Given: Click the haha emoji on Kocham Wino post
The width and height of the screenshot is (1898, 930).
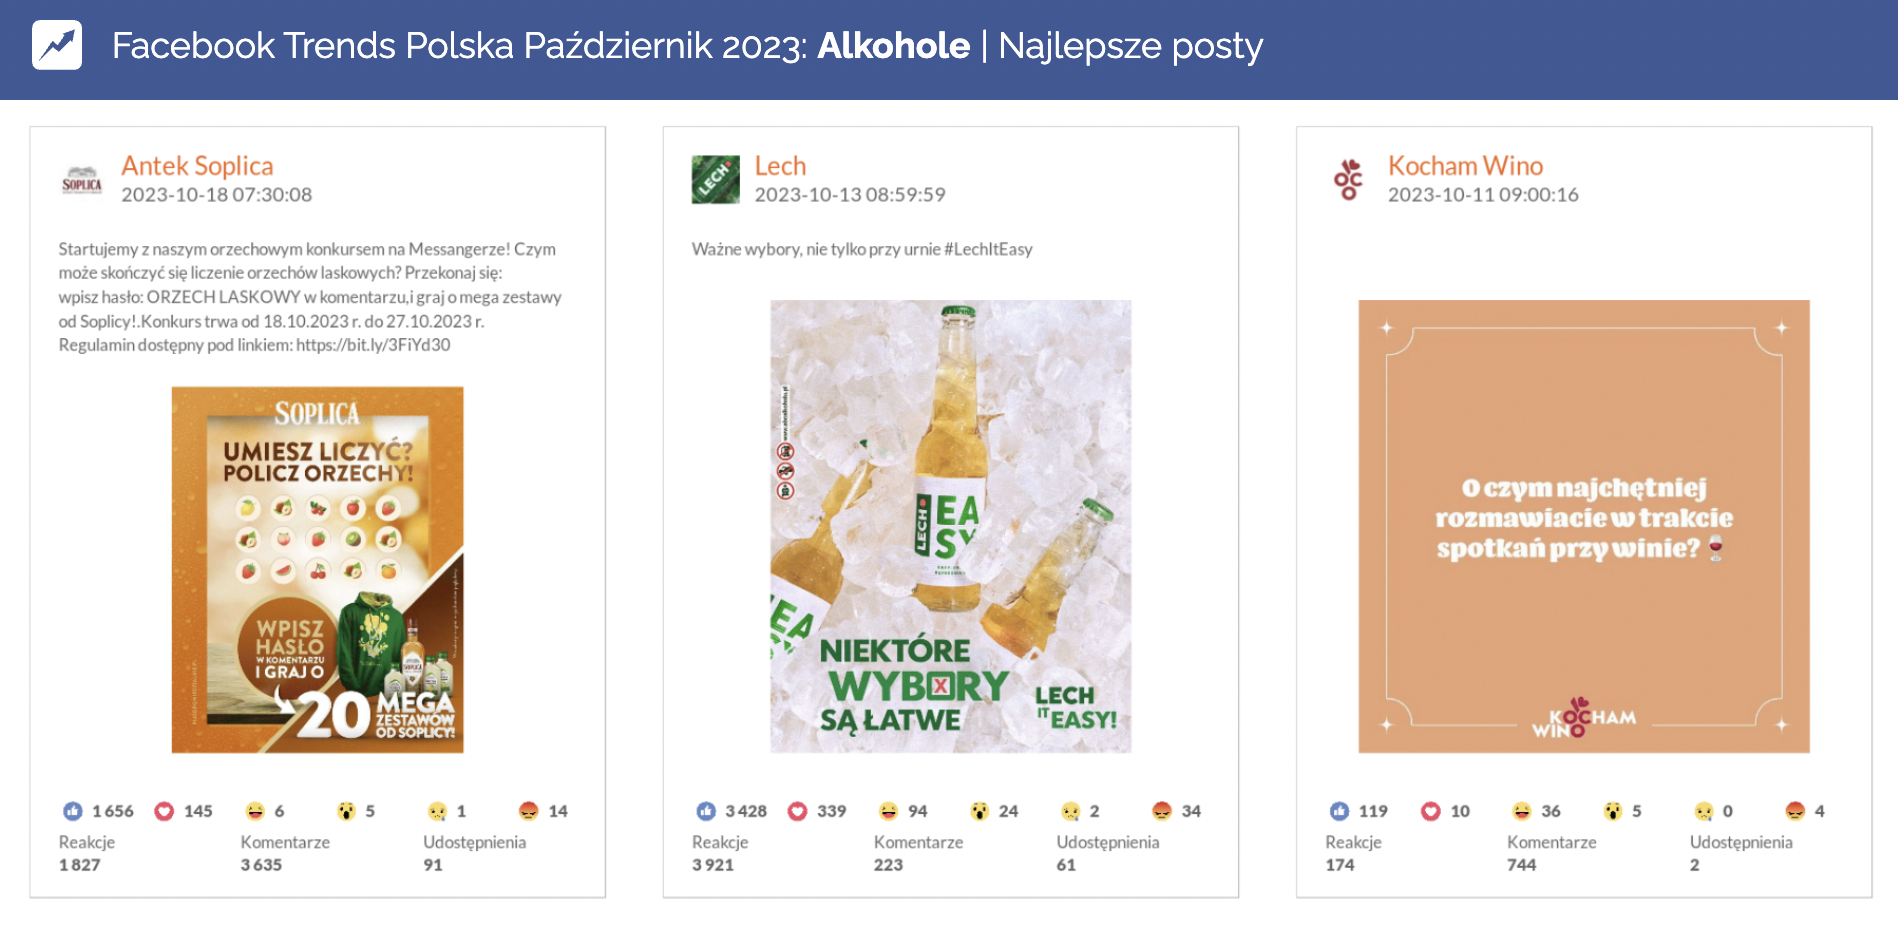Looking at the screenshot, I should coord(1521,811).
